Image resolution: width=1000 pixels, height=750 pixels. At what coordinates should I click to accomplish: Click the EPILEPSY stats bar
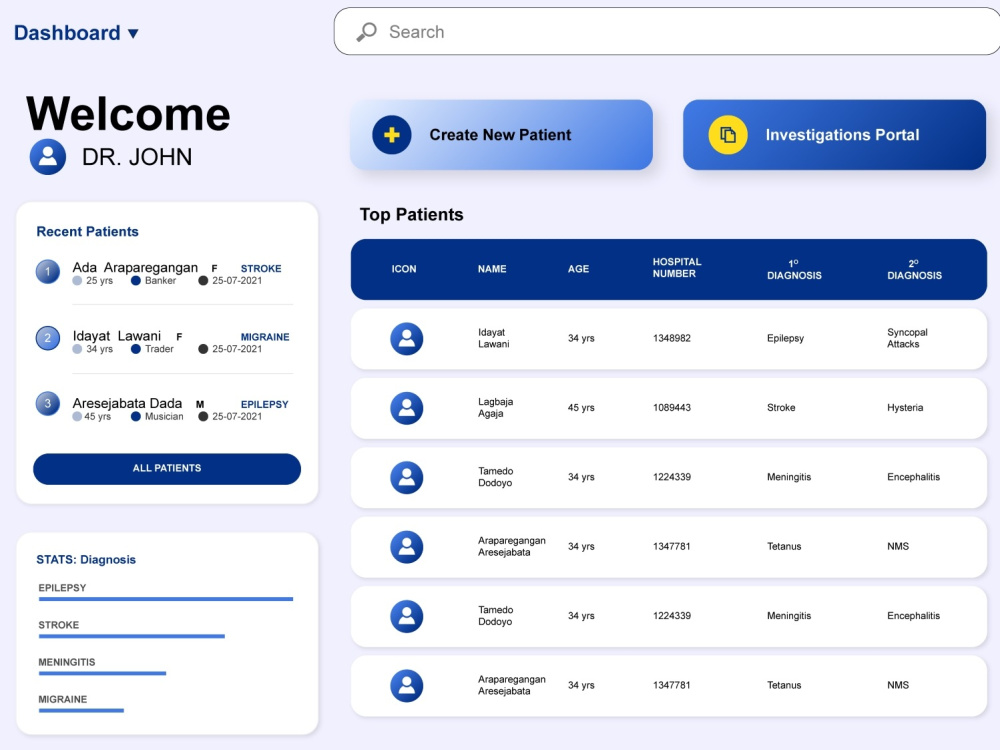coord(166,599)
